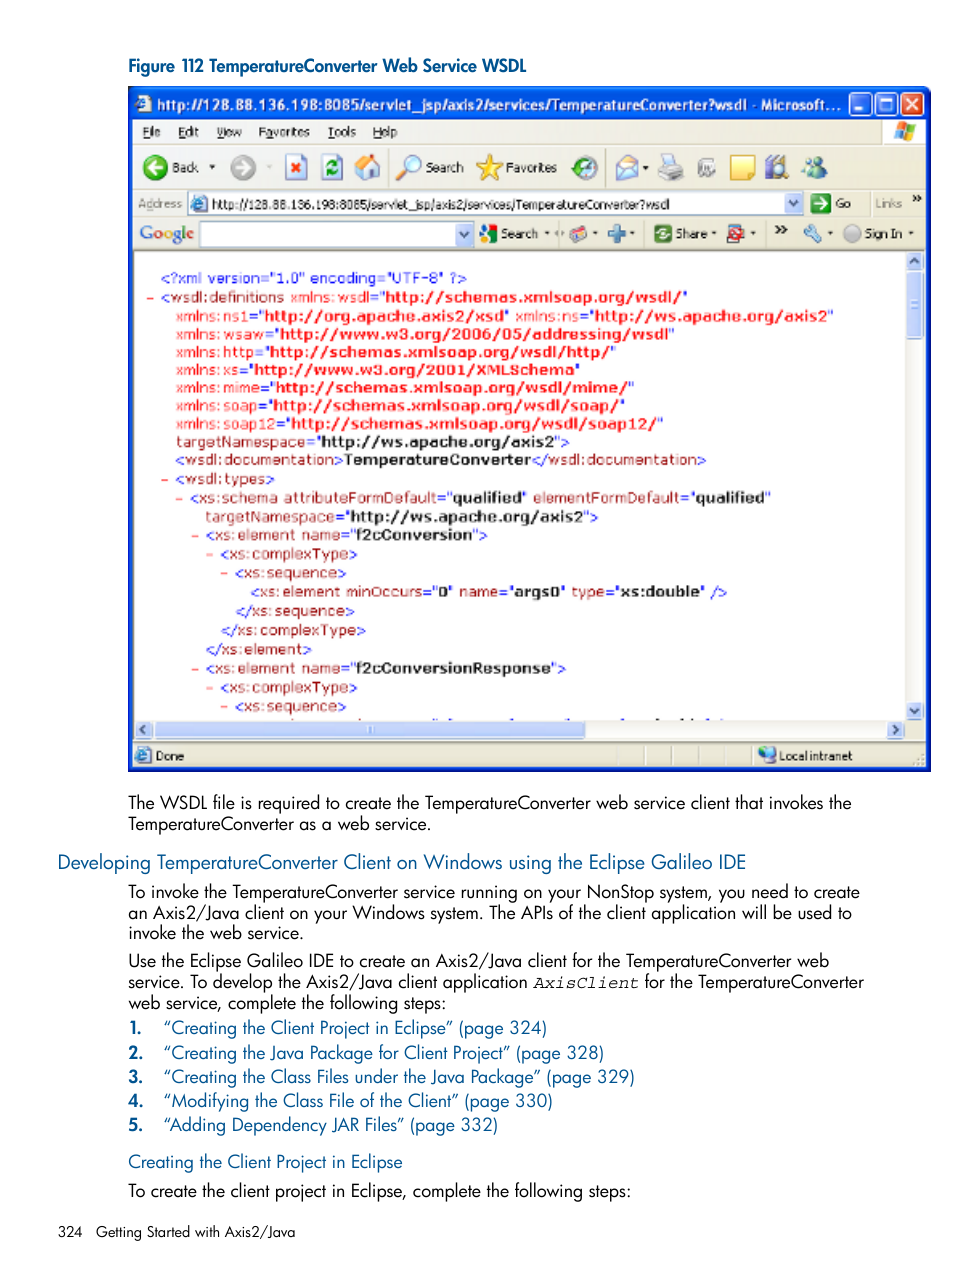Open link Creating the Java Package for Client Project

[384, 1053]
